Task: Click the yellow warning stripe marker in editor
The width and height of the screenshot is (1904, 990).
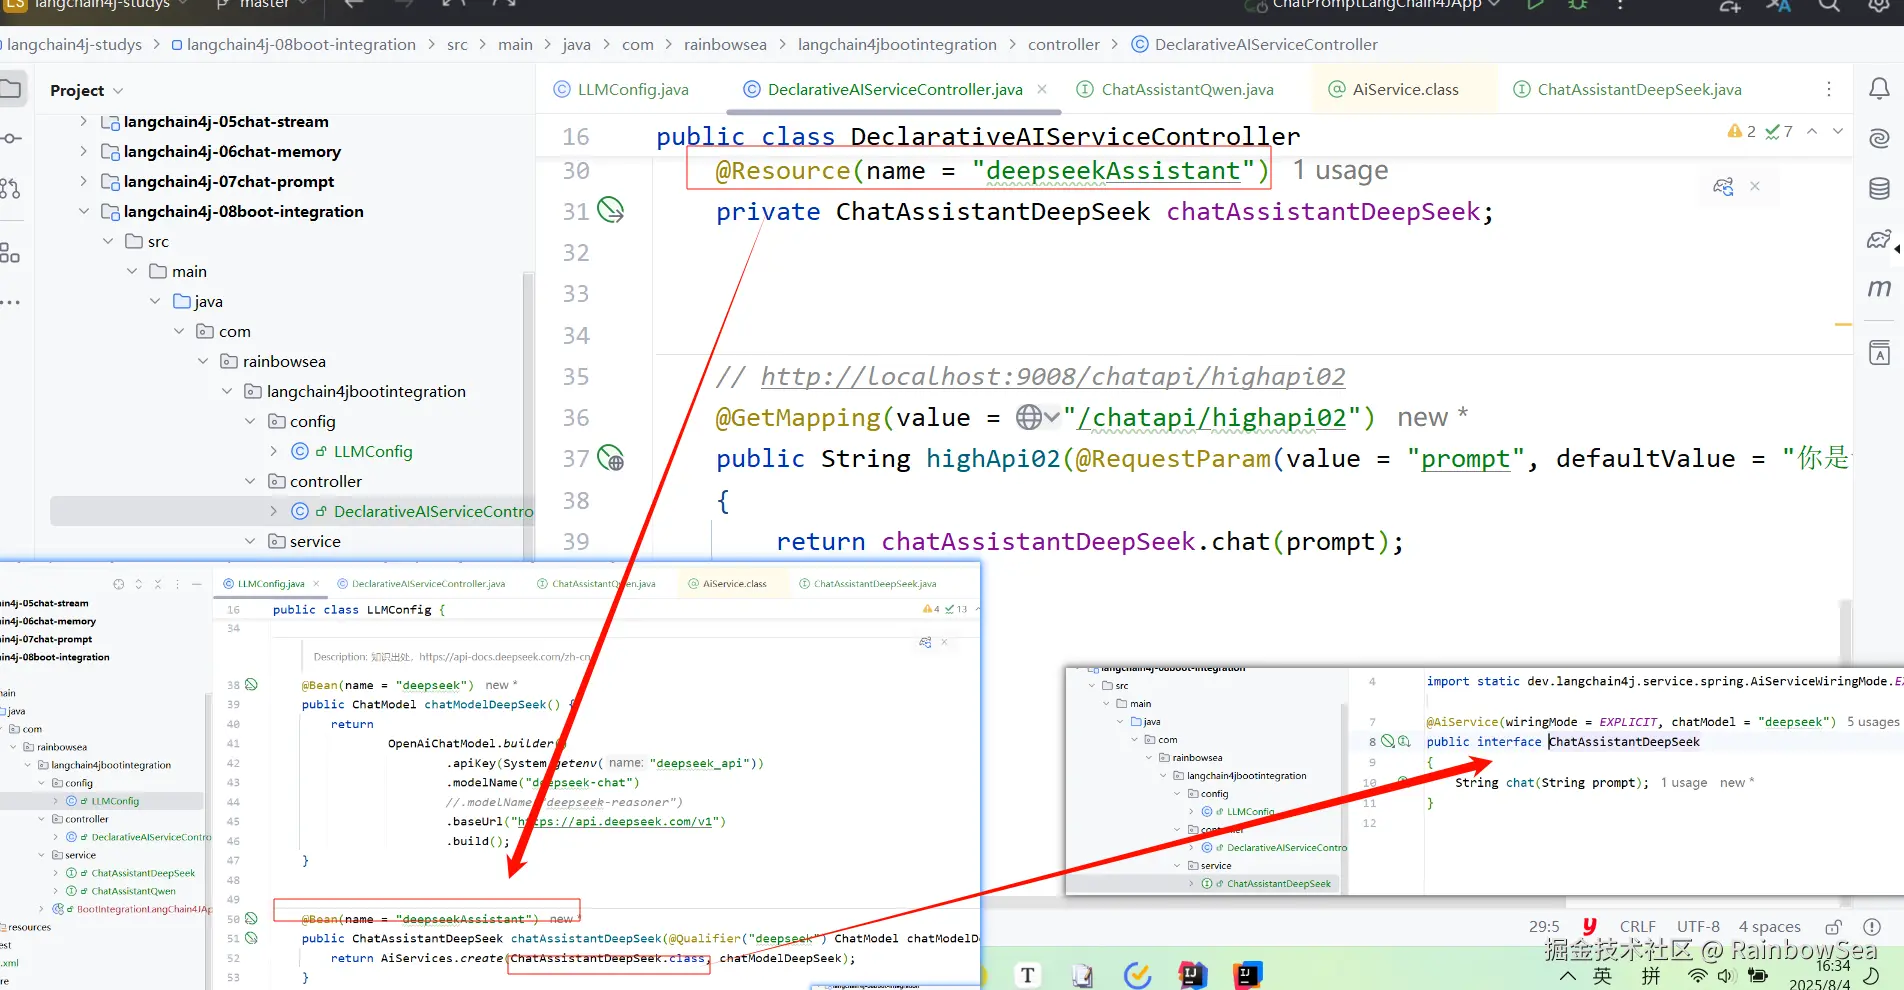Action: [1843, 324]
